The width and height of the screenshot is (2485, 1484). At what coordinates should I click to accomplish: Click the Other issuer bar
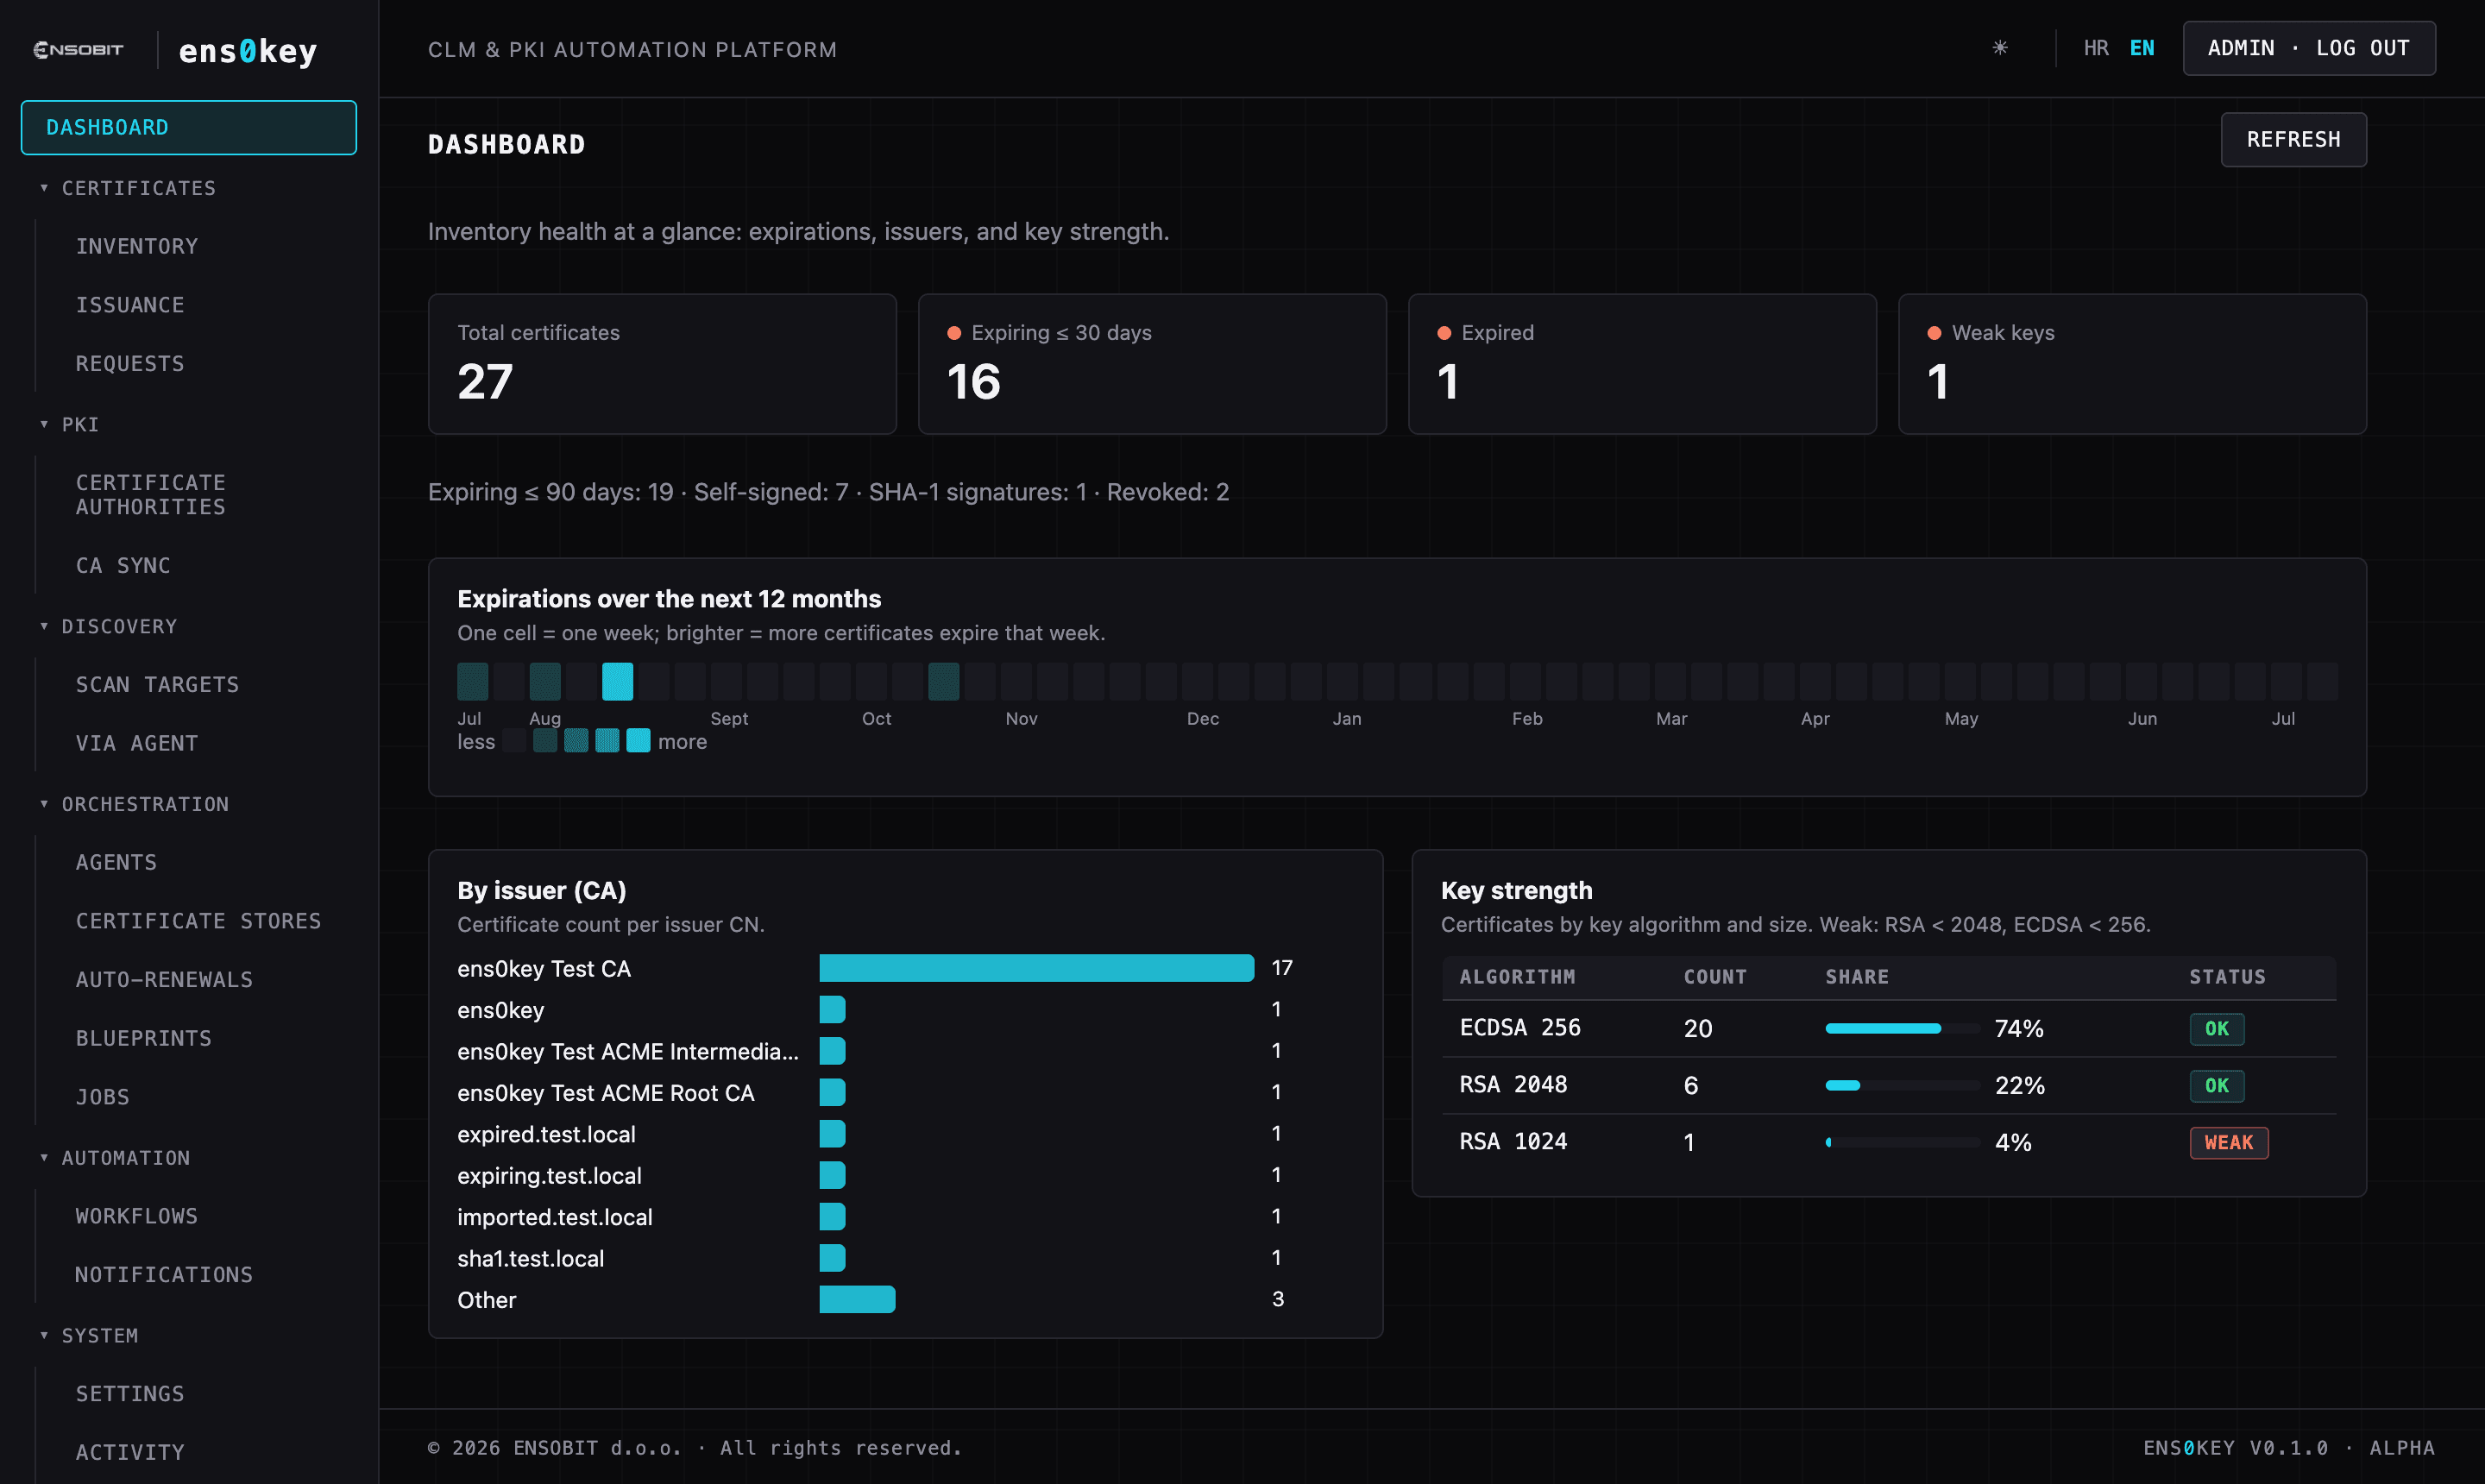857,1299
